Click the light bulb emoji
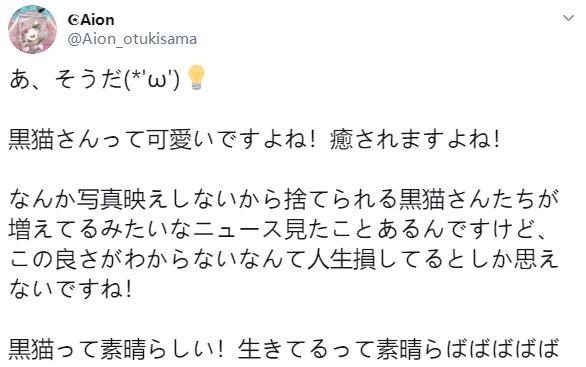The width and height of the screenshot is (586, 367). pyautogui.click(x=196, y=78)
